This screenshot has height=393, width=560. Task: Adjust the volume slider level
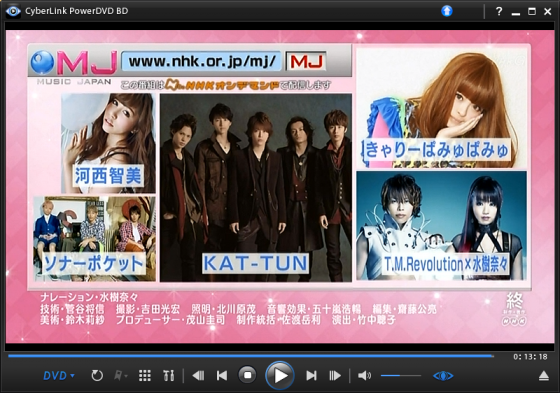[401, 375]
